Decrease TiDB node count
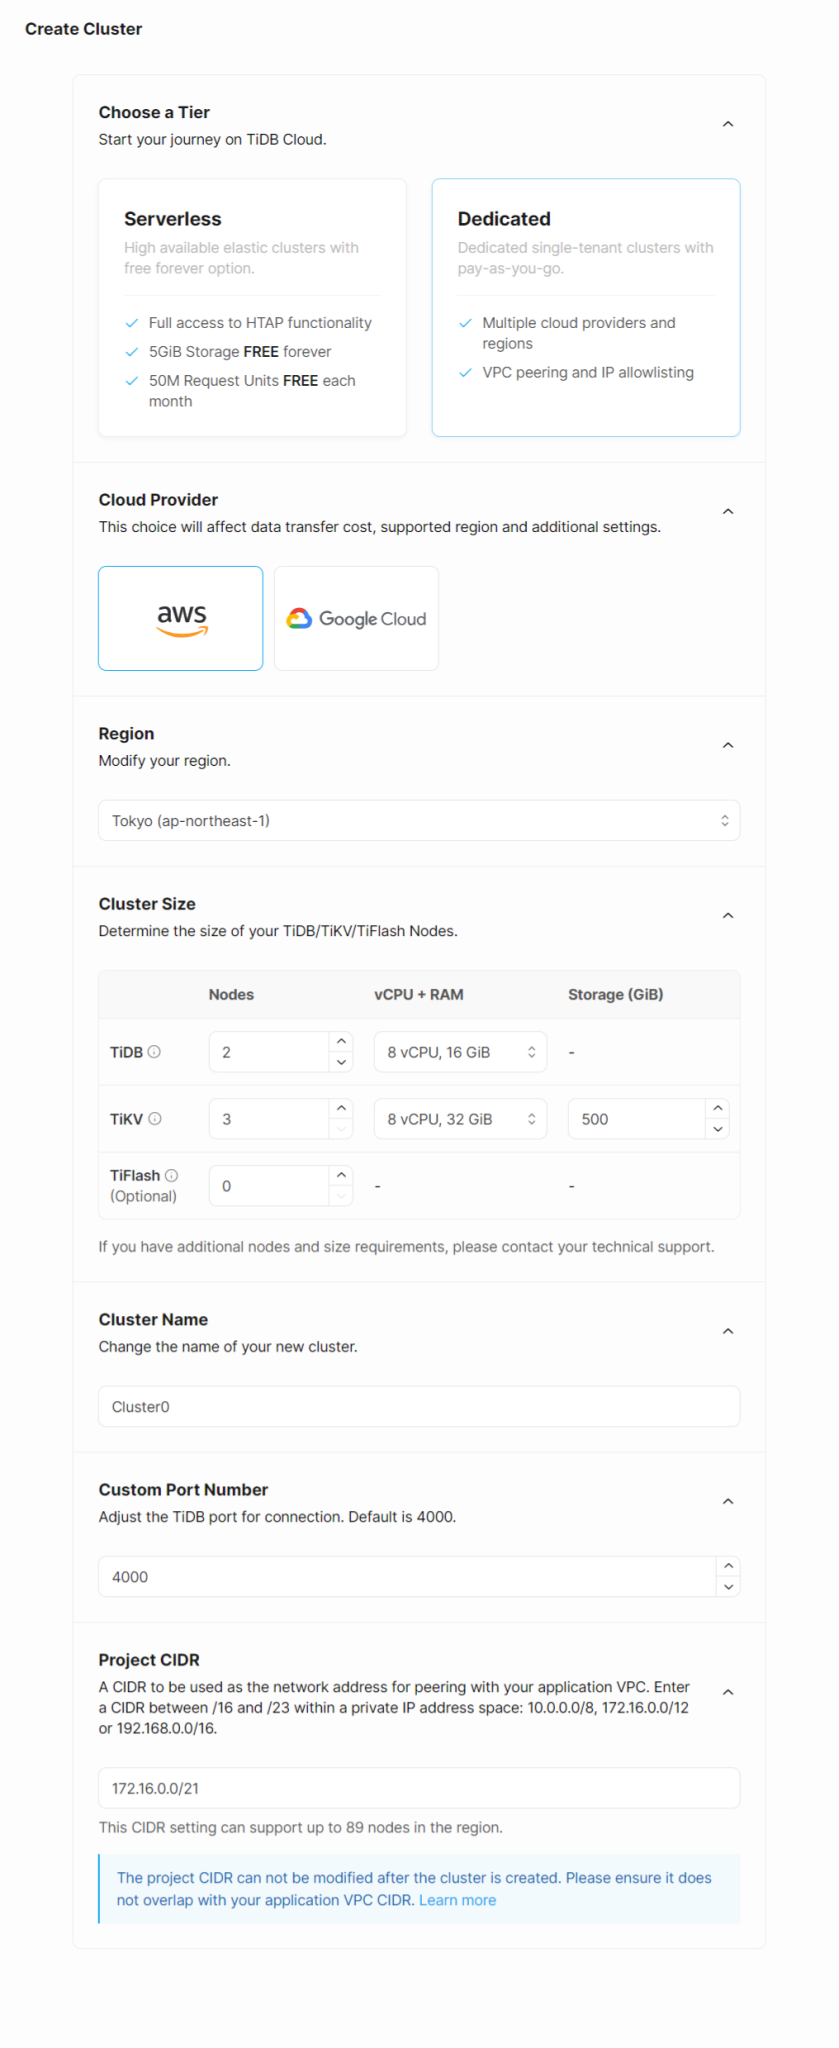The image size is (839, 2048). click(x=341, y=1062)
